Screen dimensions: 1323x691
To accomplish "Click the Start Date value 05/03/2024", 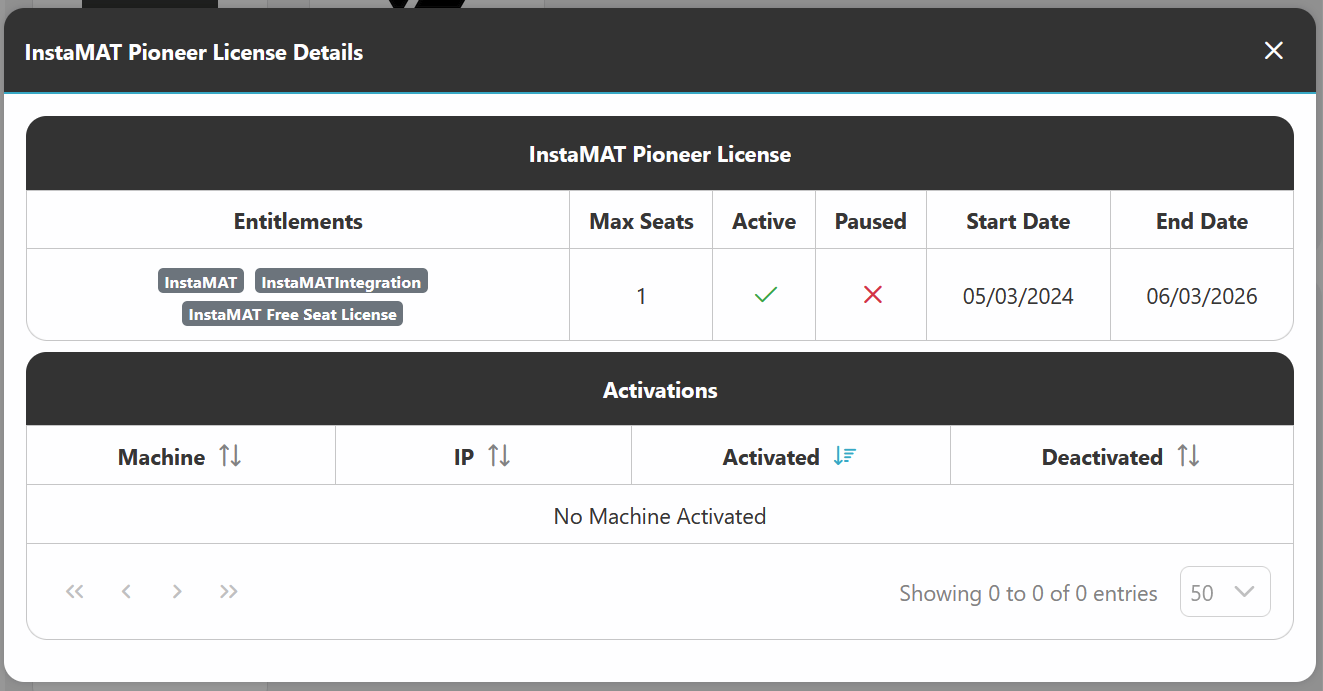I will click(x=1018, y=296).
